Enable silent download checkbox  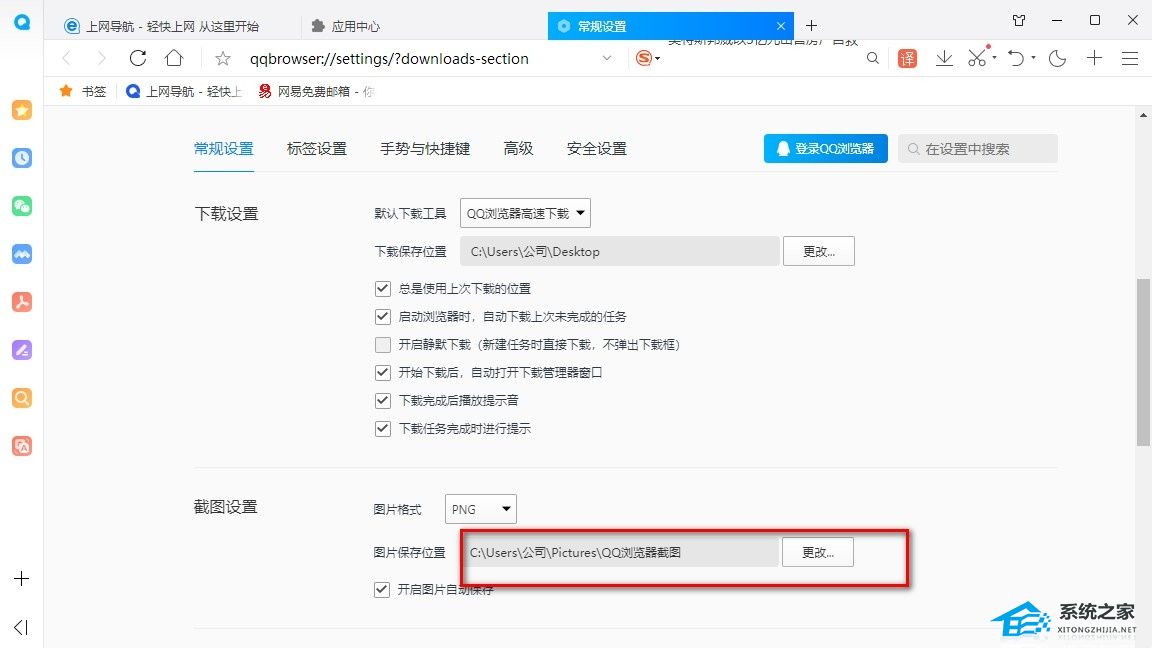(x=382, y=345)
